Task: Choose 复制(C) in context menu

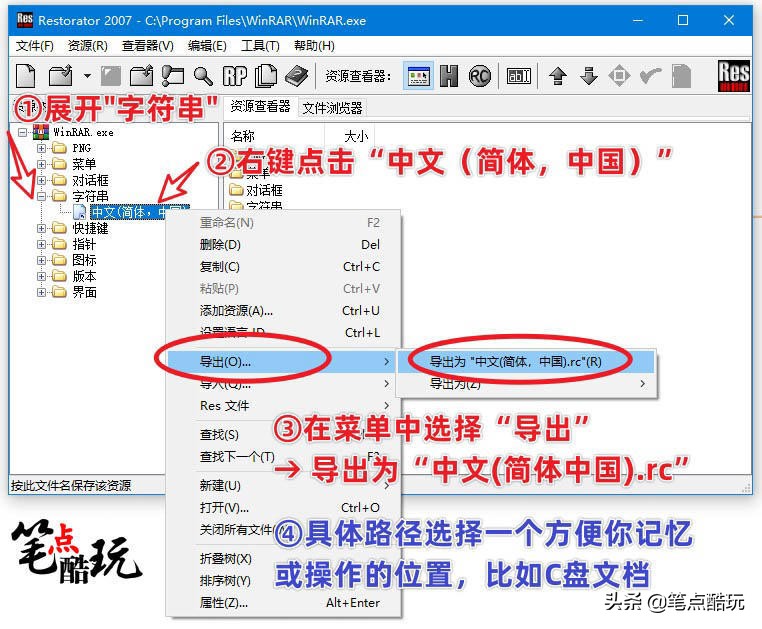Action: [x=284, y=266]
